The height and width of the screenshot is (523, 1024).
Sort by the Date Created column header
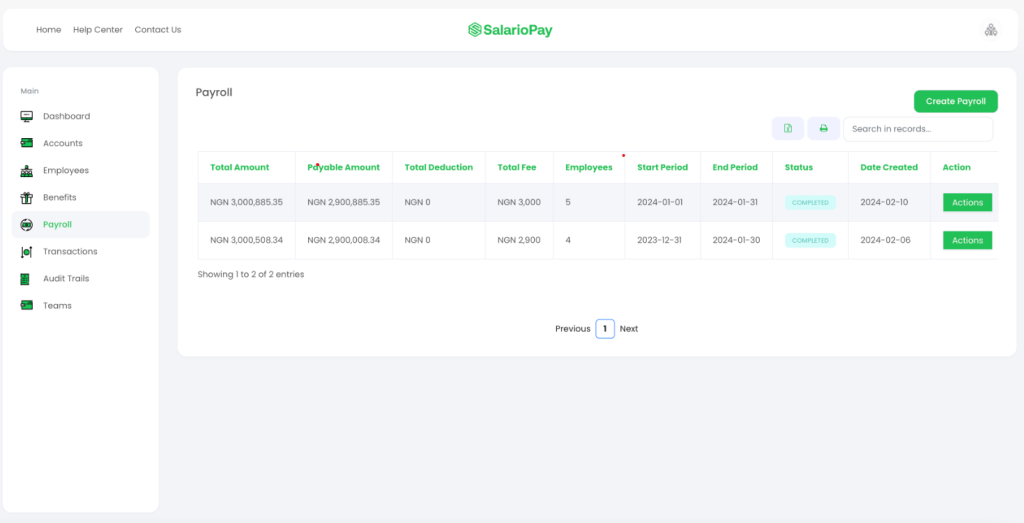tap(889, 167)
